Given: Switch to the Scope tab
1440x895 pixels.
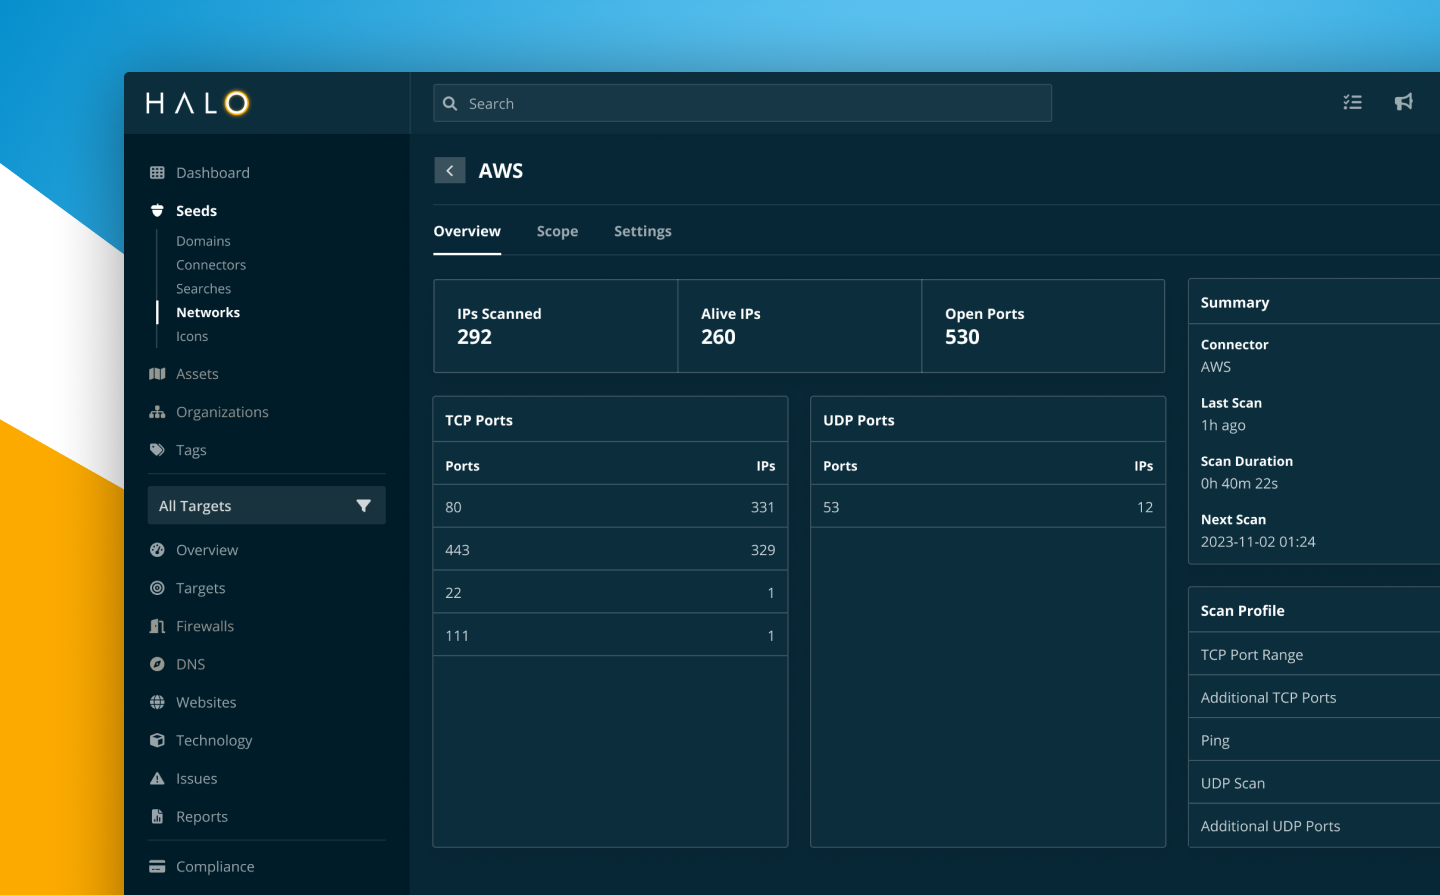Looking at the screenshot, I should click(x=557, y=231).
